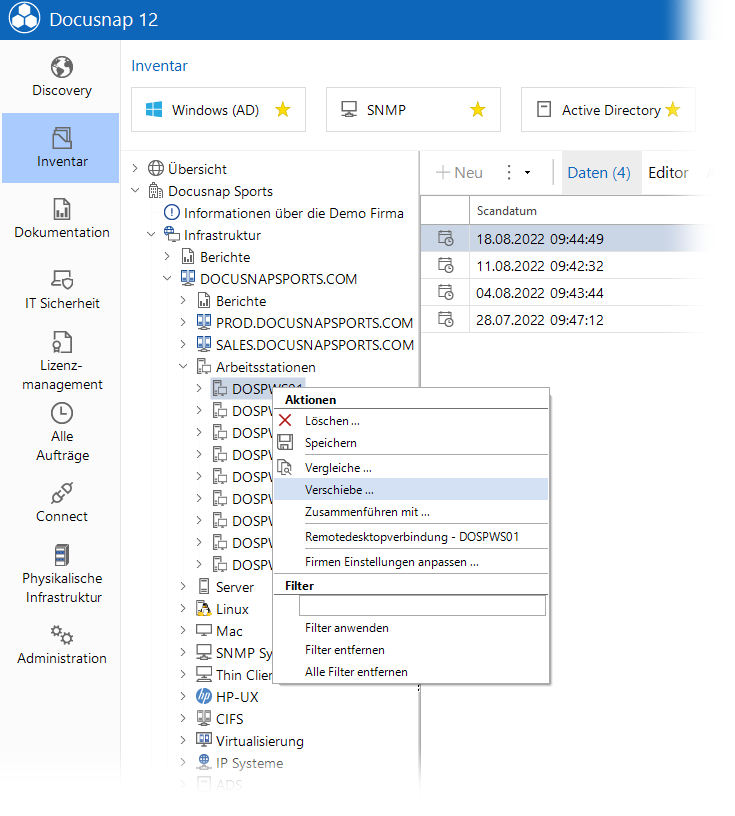This screenshot has width=735, height=816.
Task: Toggle favorite star on SNMP tile
Action: (x=477, y=109)
